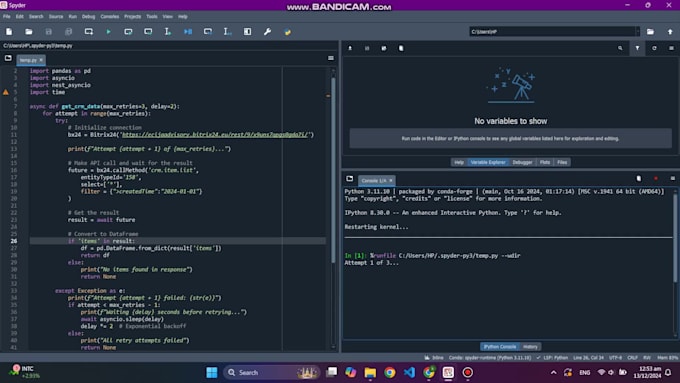
Task: Refresh the variables list
Action: pyautogui.click(x=654, y=48)
